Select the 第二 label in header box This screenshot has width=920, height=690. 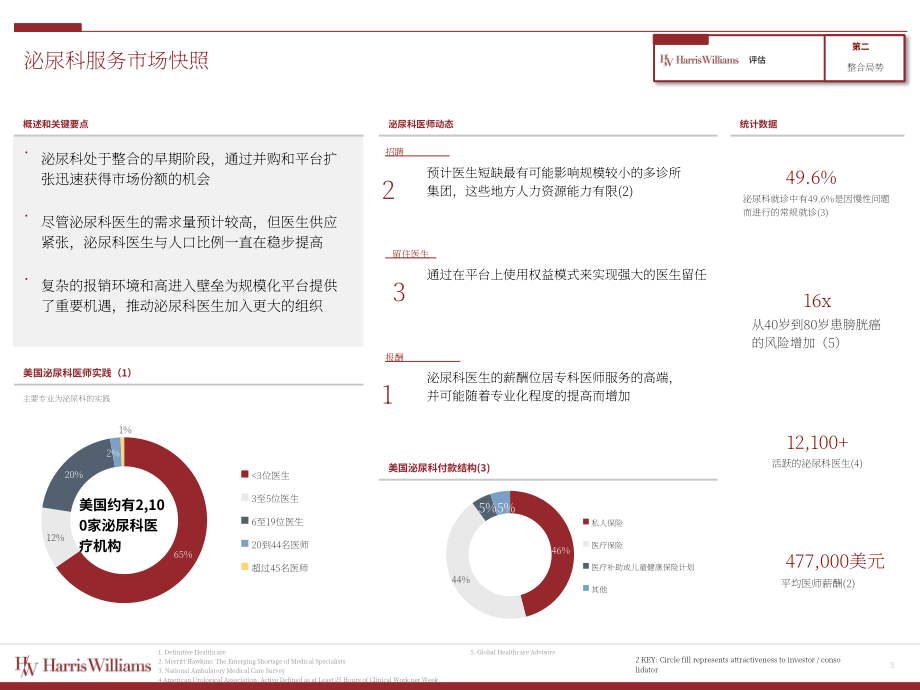(x=860, y=46)
